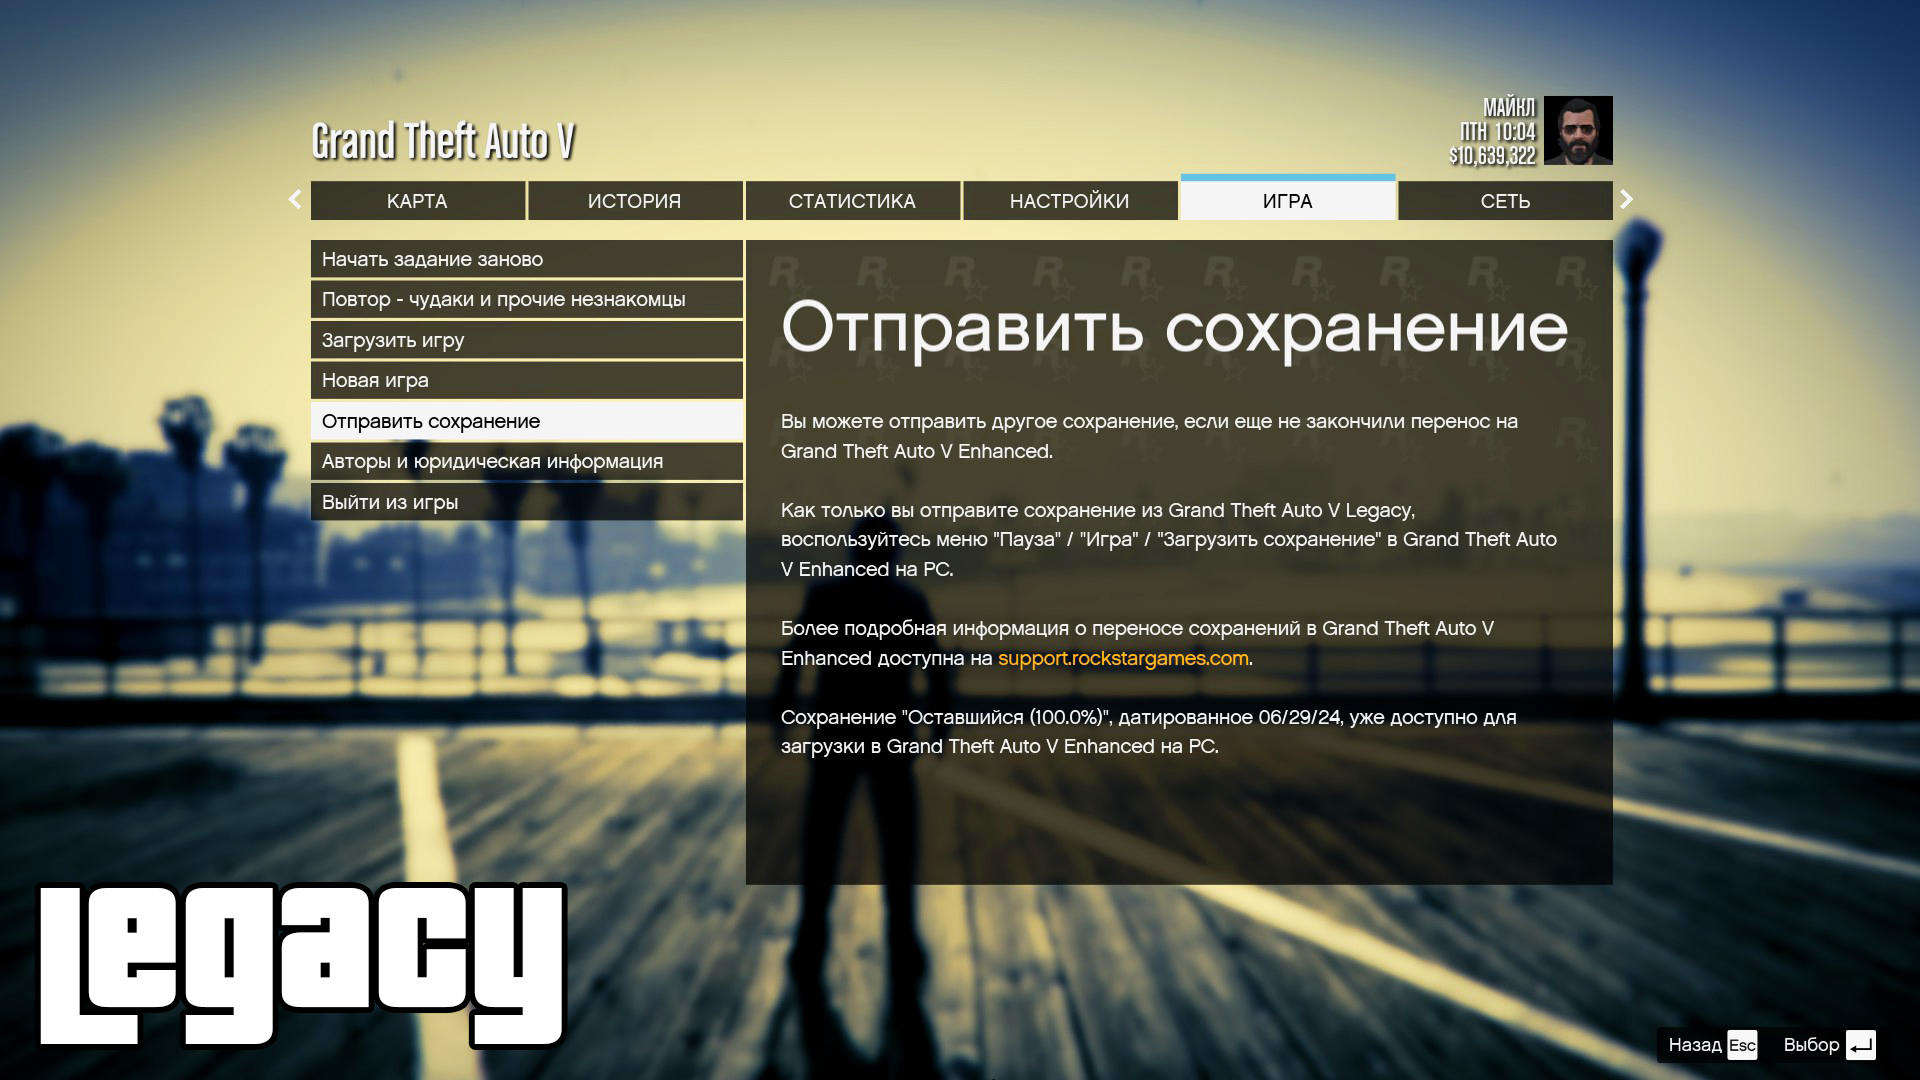This screenshot has height=1080, width=1920.
Task: Select the ИГРА tab
Action: point(1288,199)
